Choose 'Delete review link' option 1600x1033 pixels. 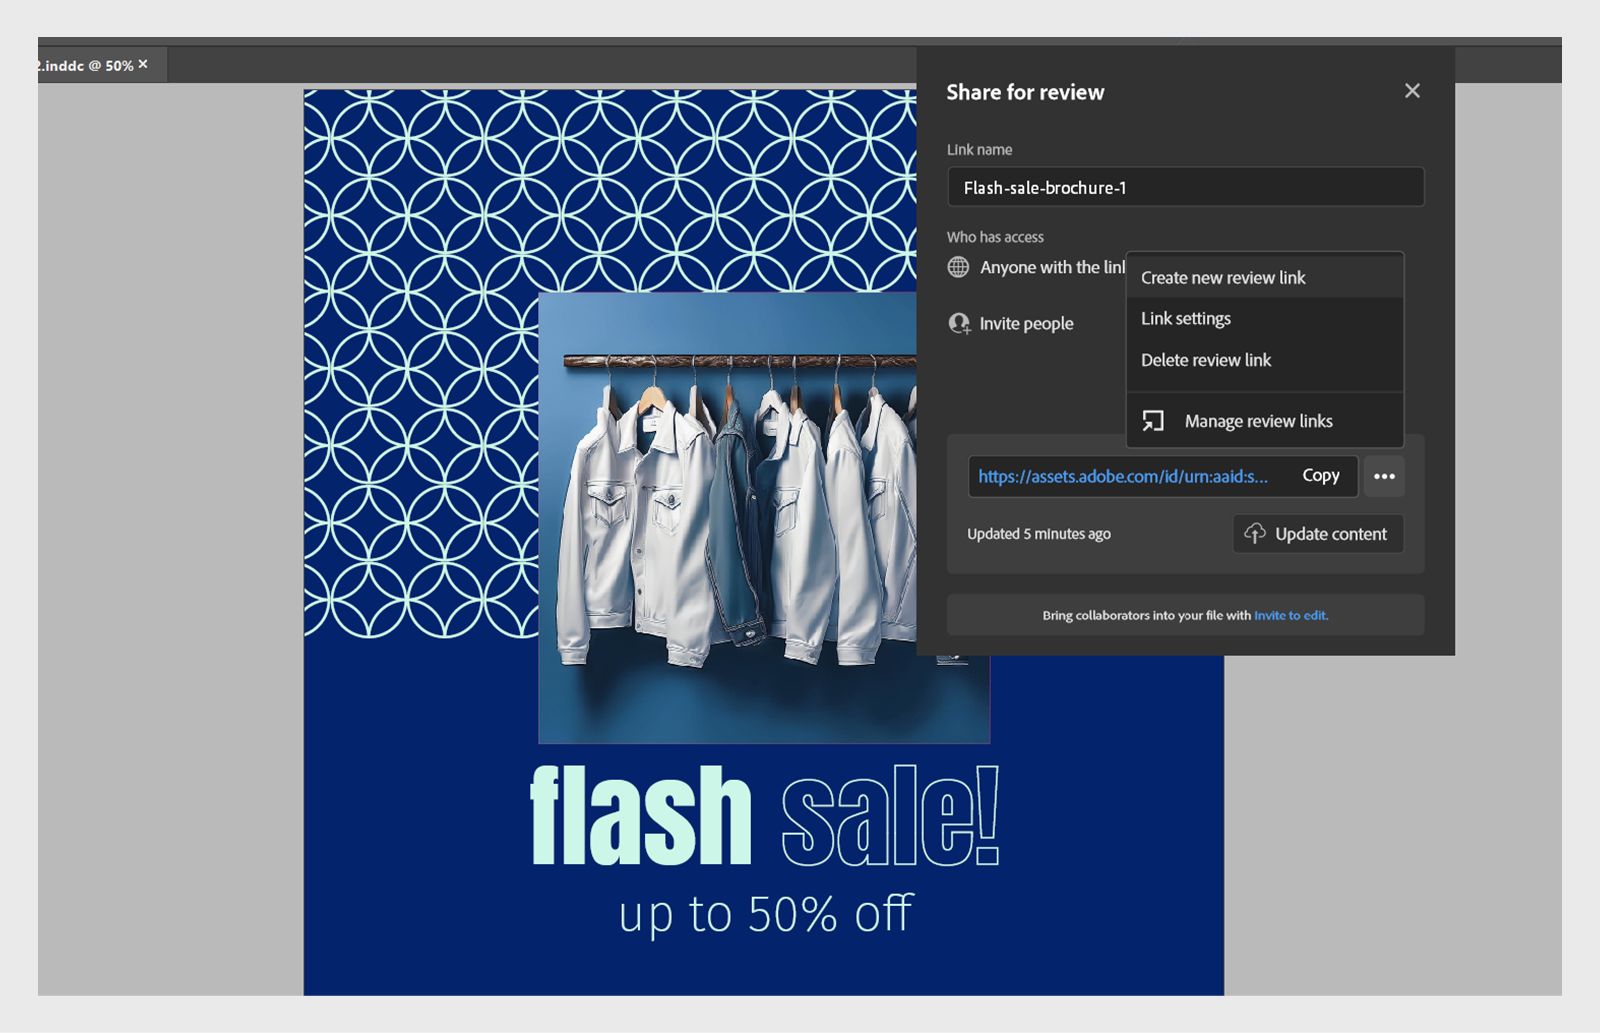pos(1206,360)
